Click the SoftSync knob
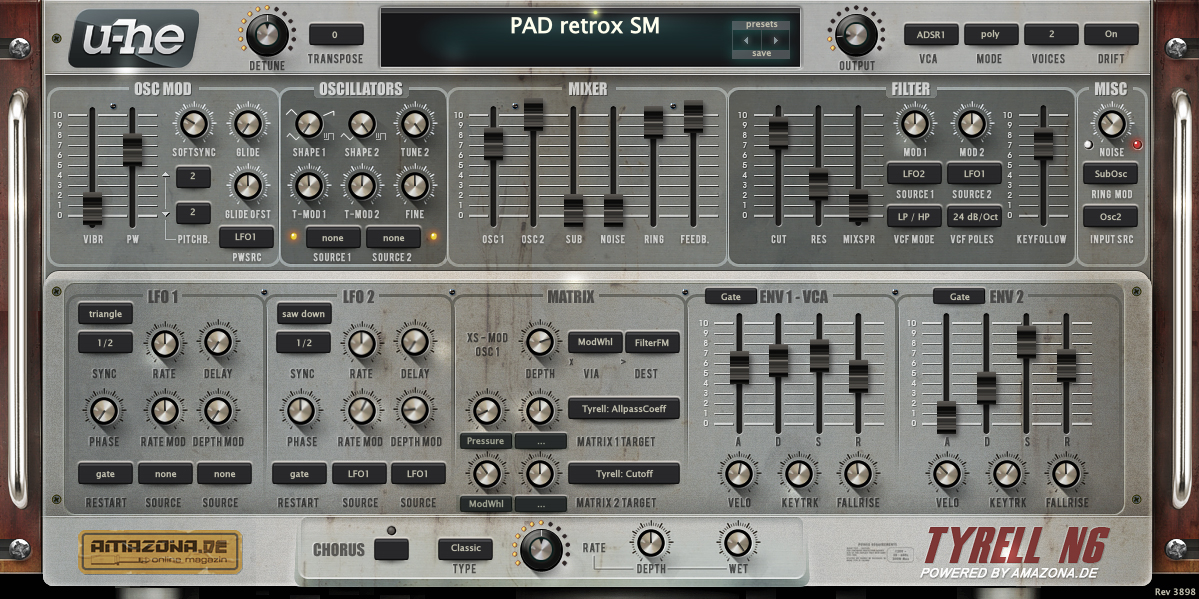This screenshot has height=599, width=1199. (x=193, y=122)
